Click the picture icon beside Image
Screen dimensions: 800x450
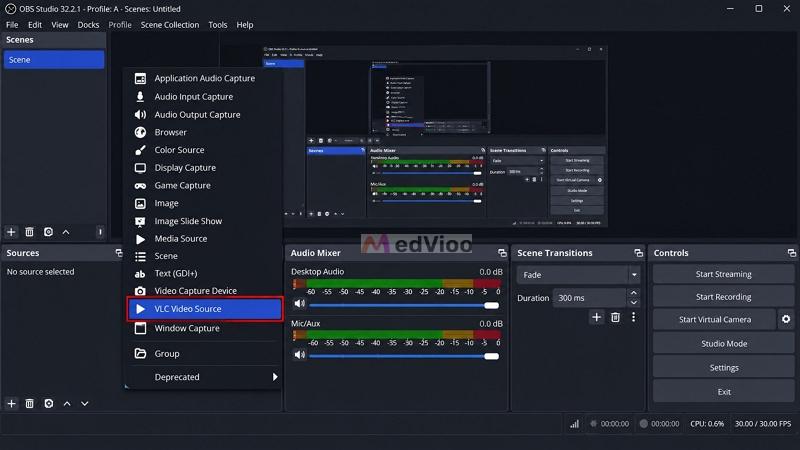140,203
